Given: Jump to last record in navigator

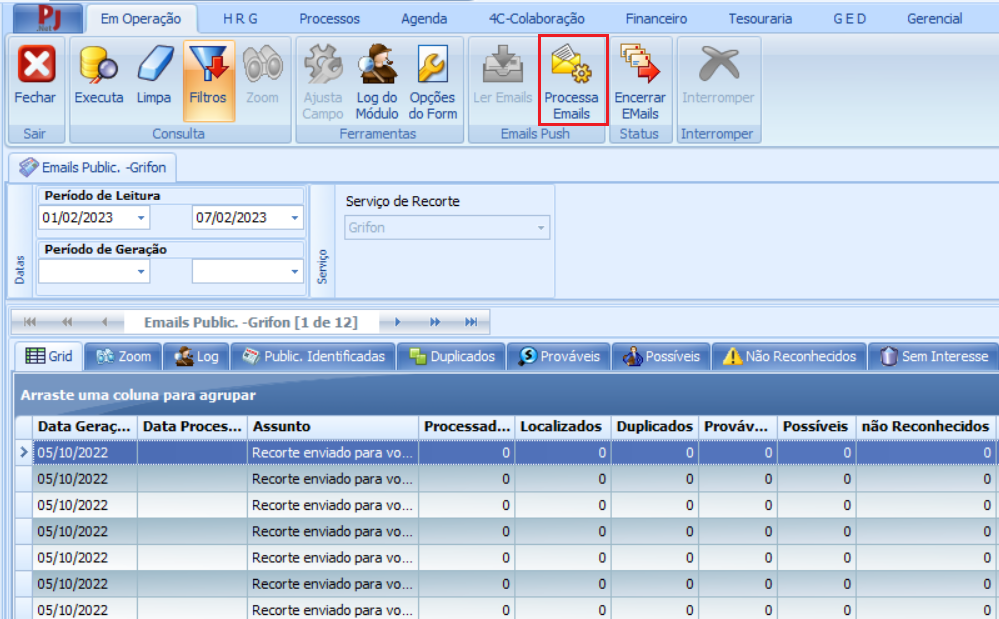Looking at the screenshot, I should pyautogui.click(x=470, y=322).
